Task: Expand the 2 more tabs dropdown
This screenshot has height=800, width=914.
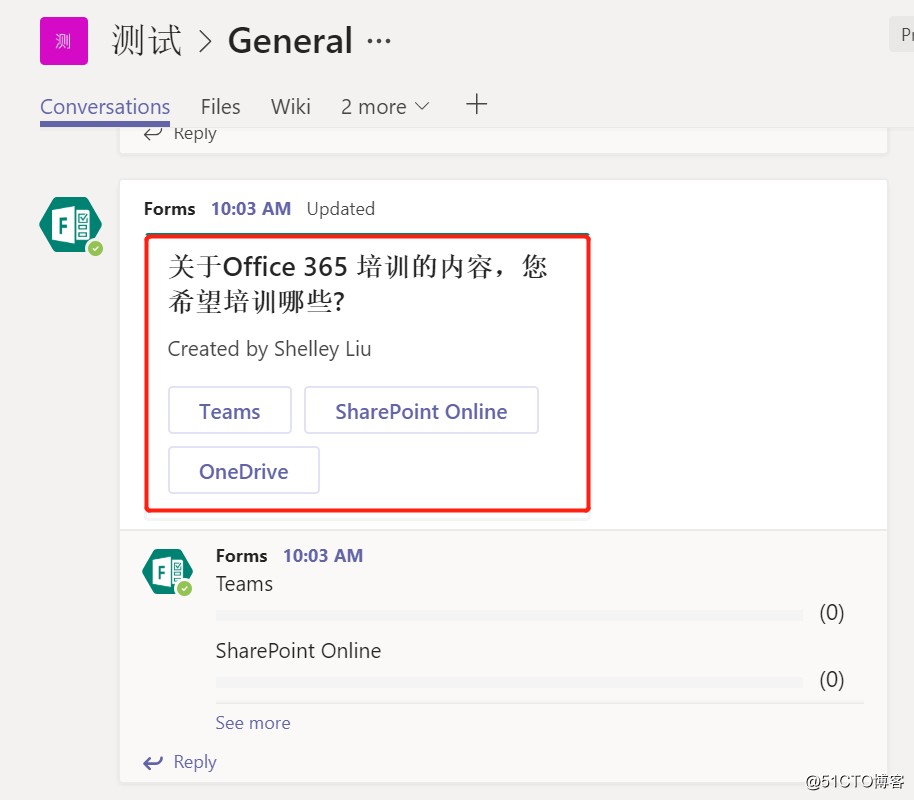Action: [x=385, y=107]
